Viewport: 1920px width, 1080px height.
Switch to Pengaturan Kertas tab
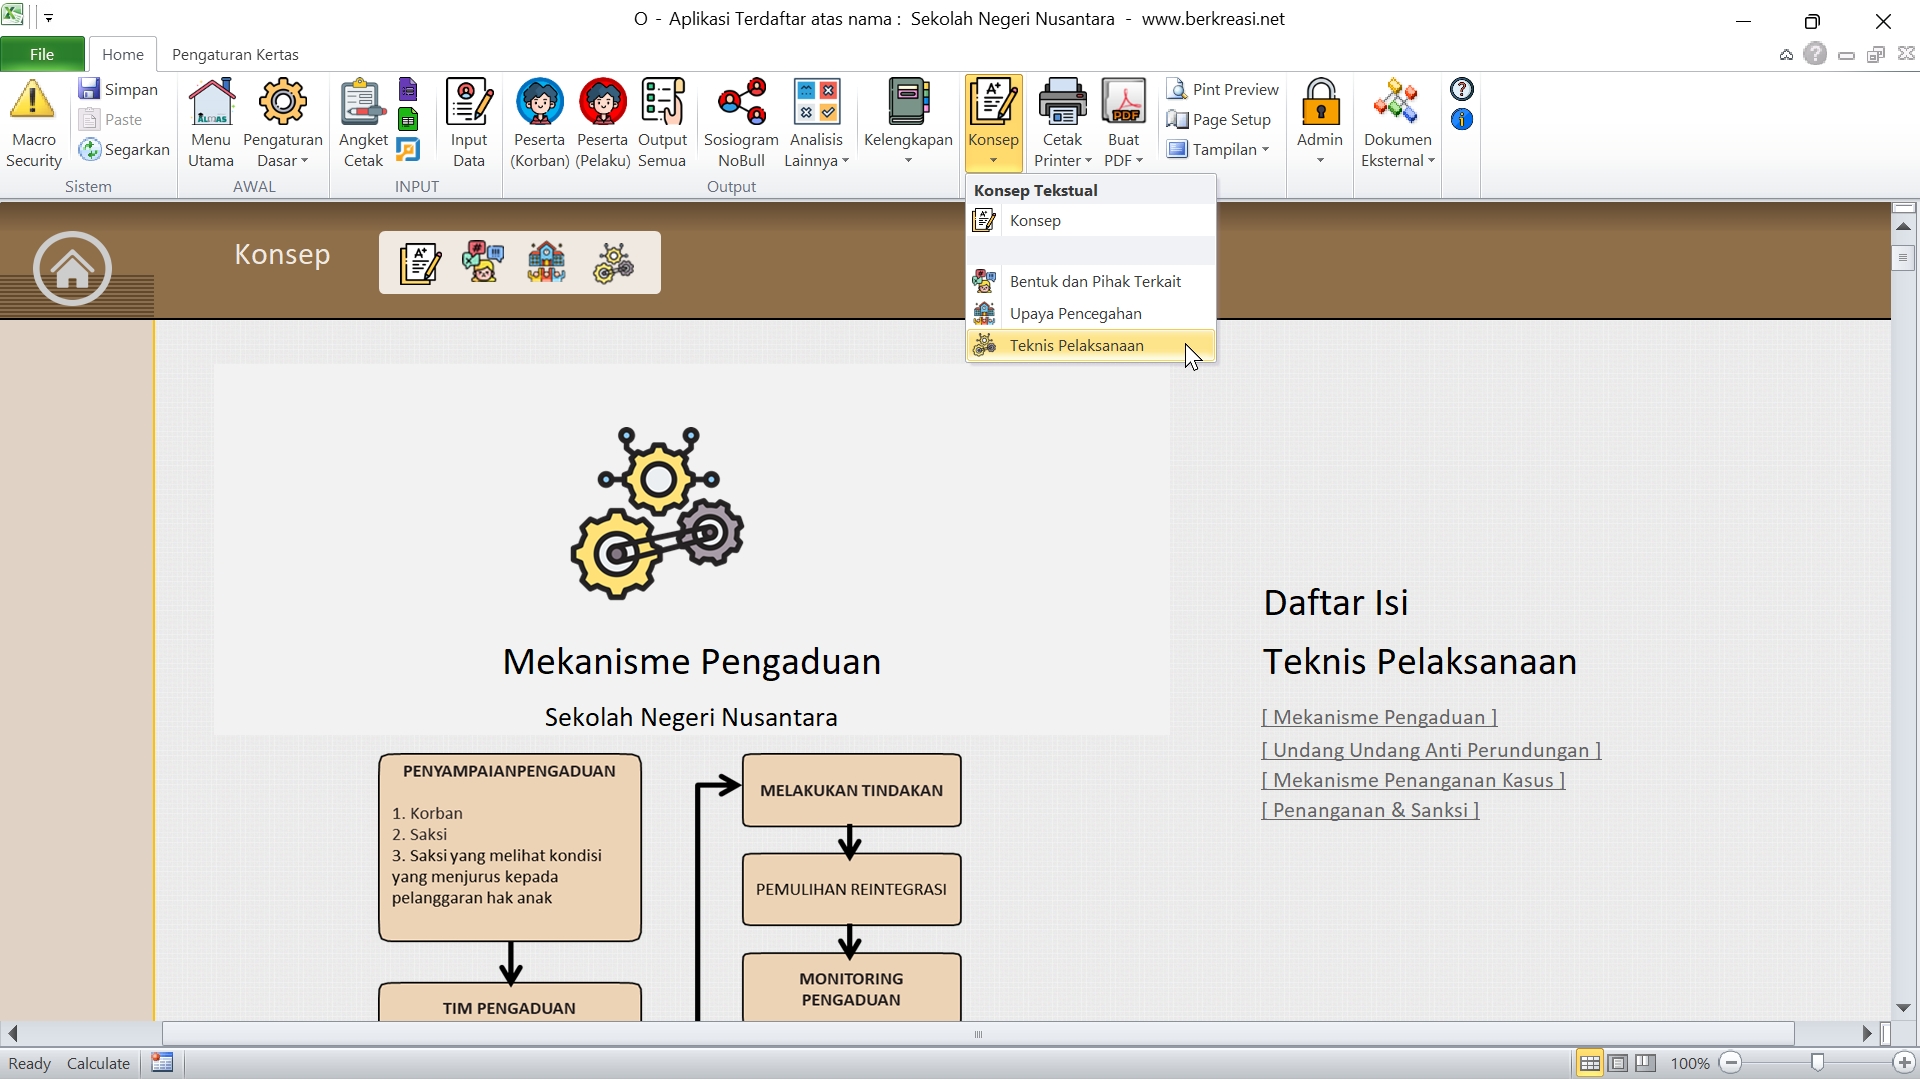(x=235, y=54)
